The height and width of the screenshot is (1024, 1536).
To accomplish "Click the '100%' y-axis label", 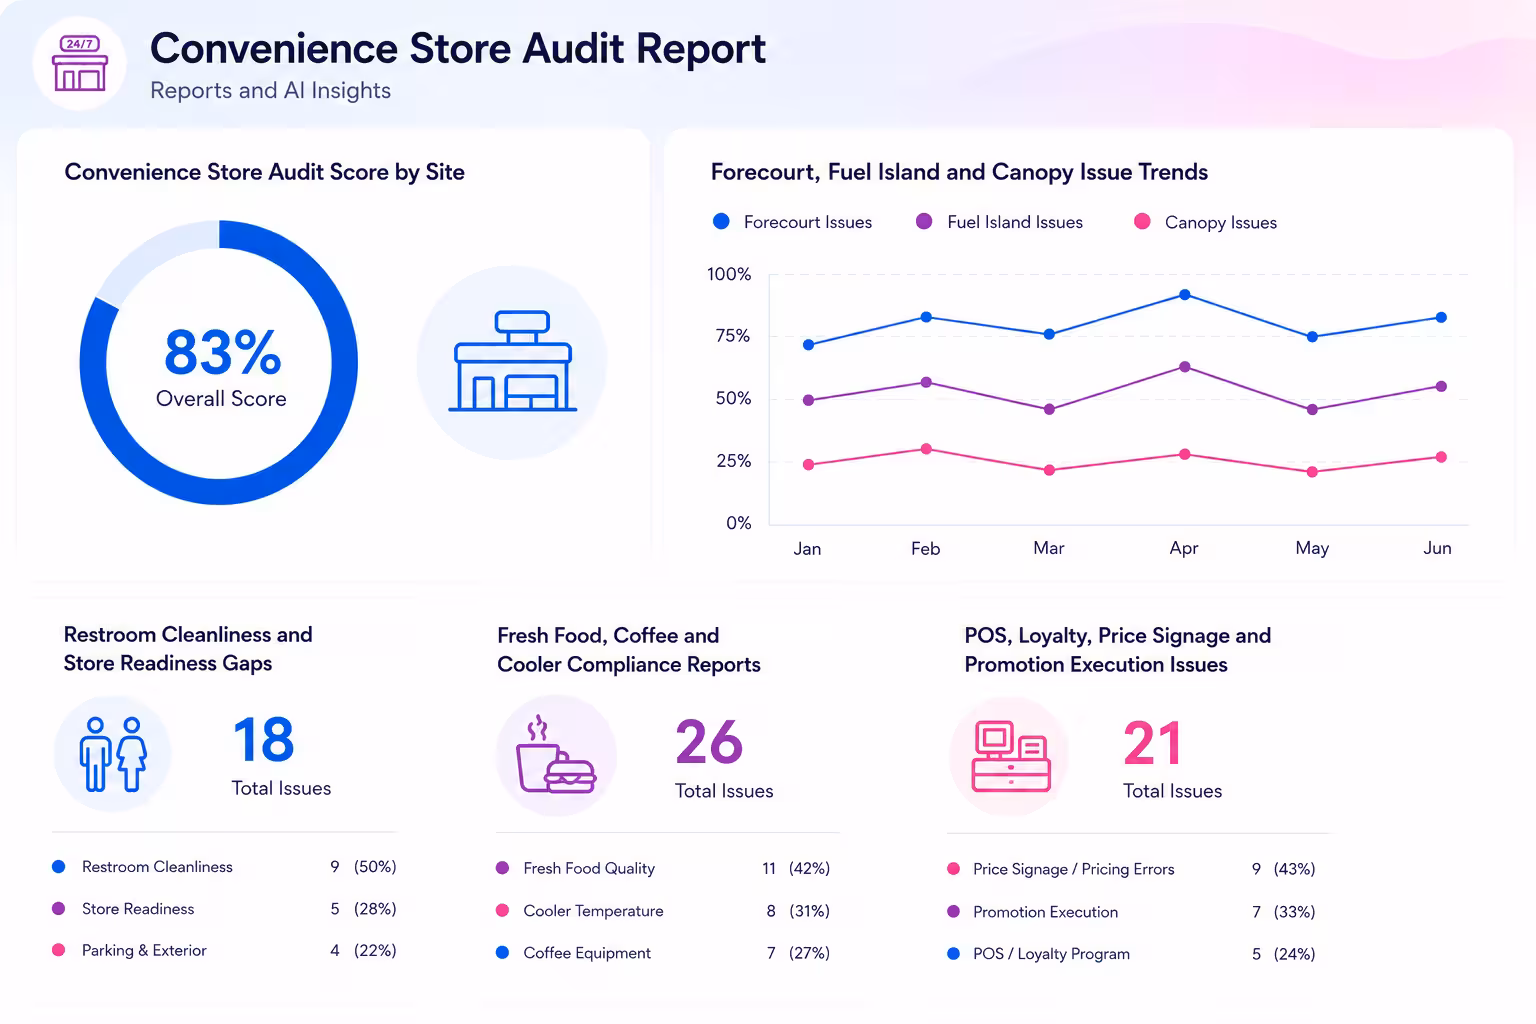I will point(729,274).
